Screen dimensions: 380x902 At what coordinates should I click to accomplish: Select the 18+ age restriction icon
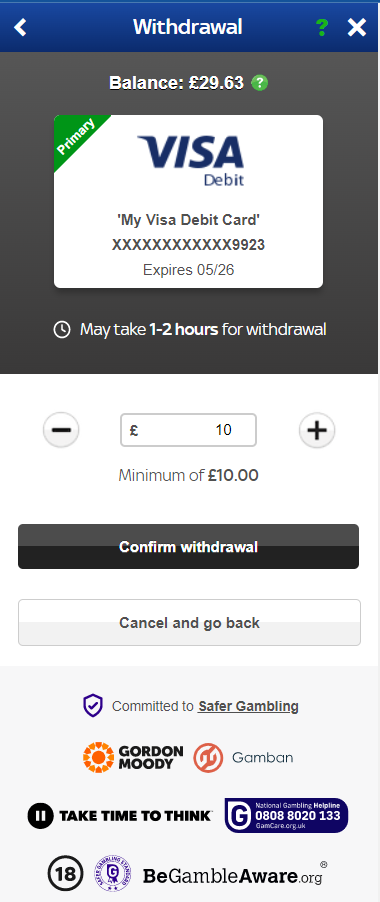[x=65, y=875]
